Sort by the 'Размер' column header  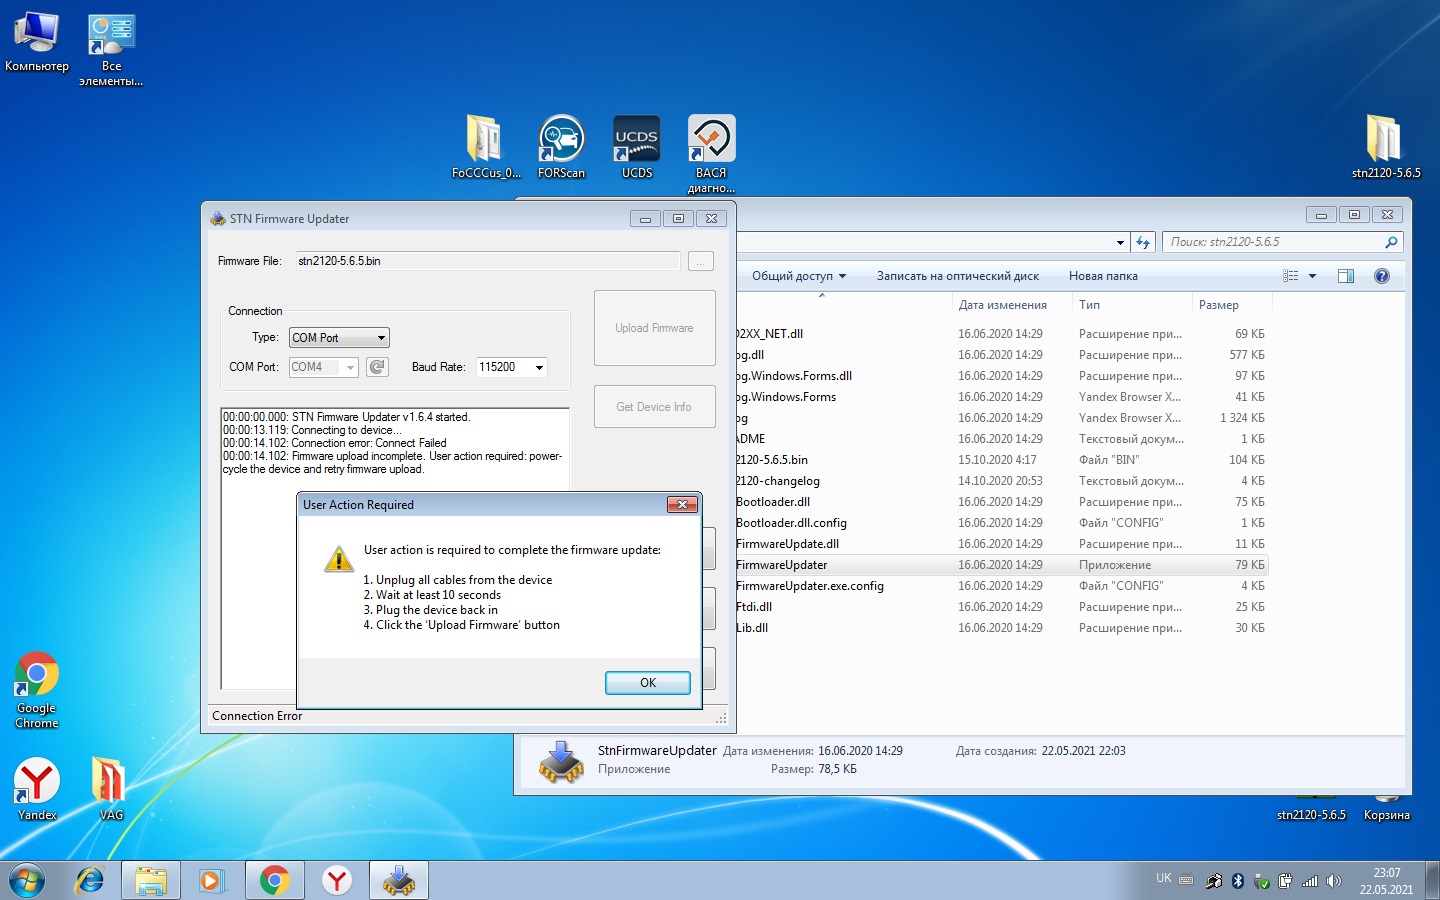(x=1218, y=305)
